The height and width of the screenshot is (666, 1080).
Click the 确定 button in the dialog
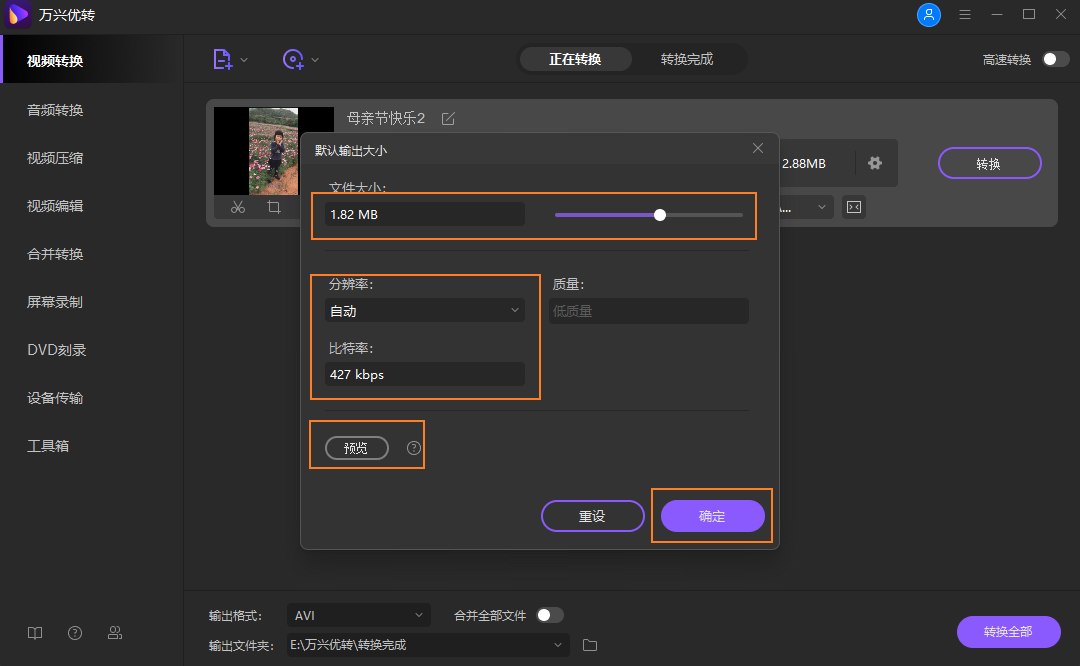712,515
